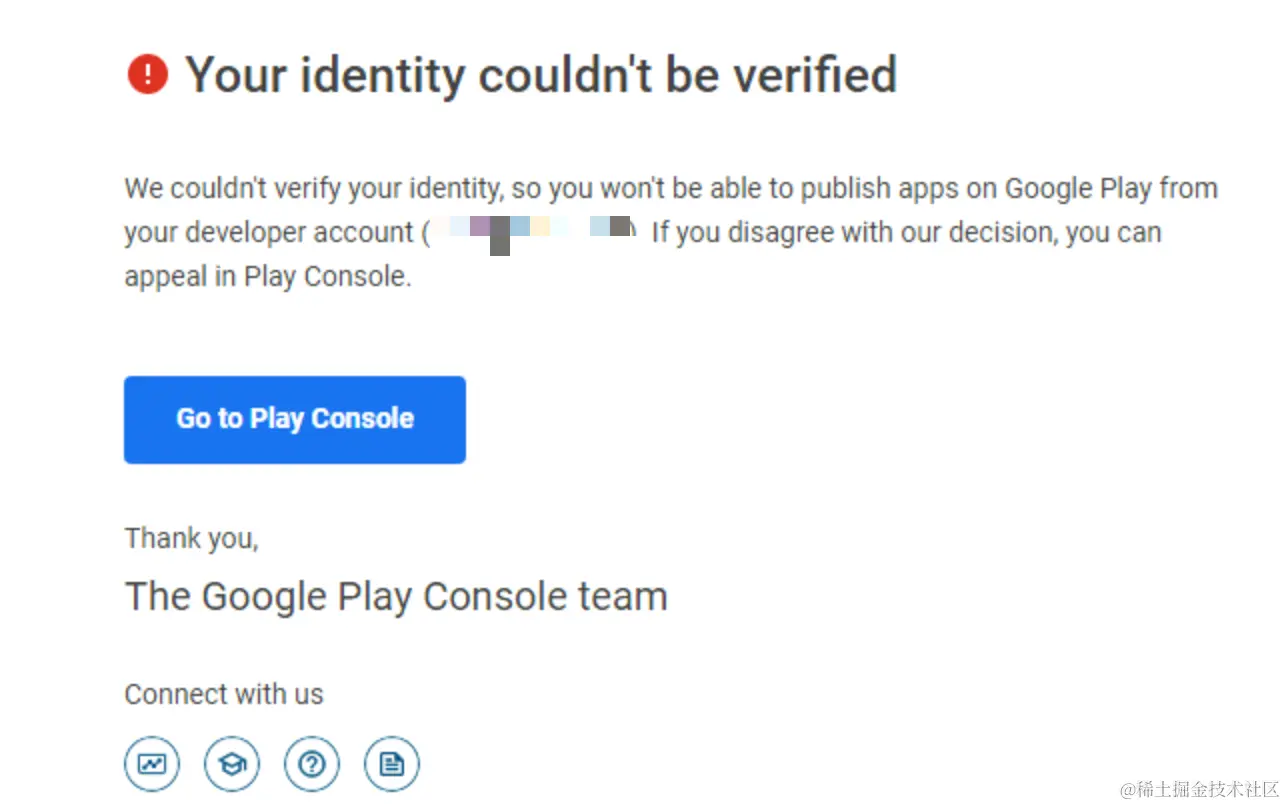Screen dimensions: 1286x806
Task: Click the "your developer account" text
Action: point(268,233)
